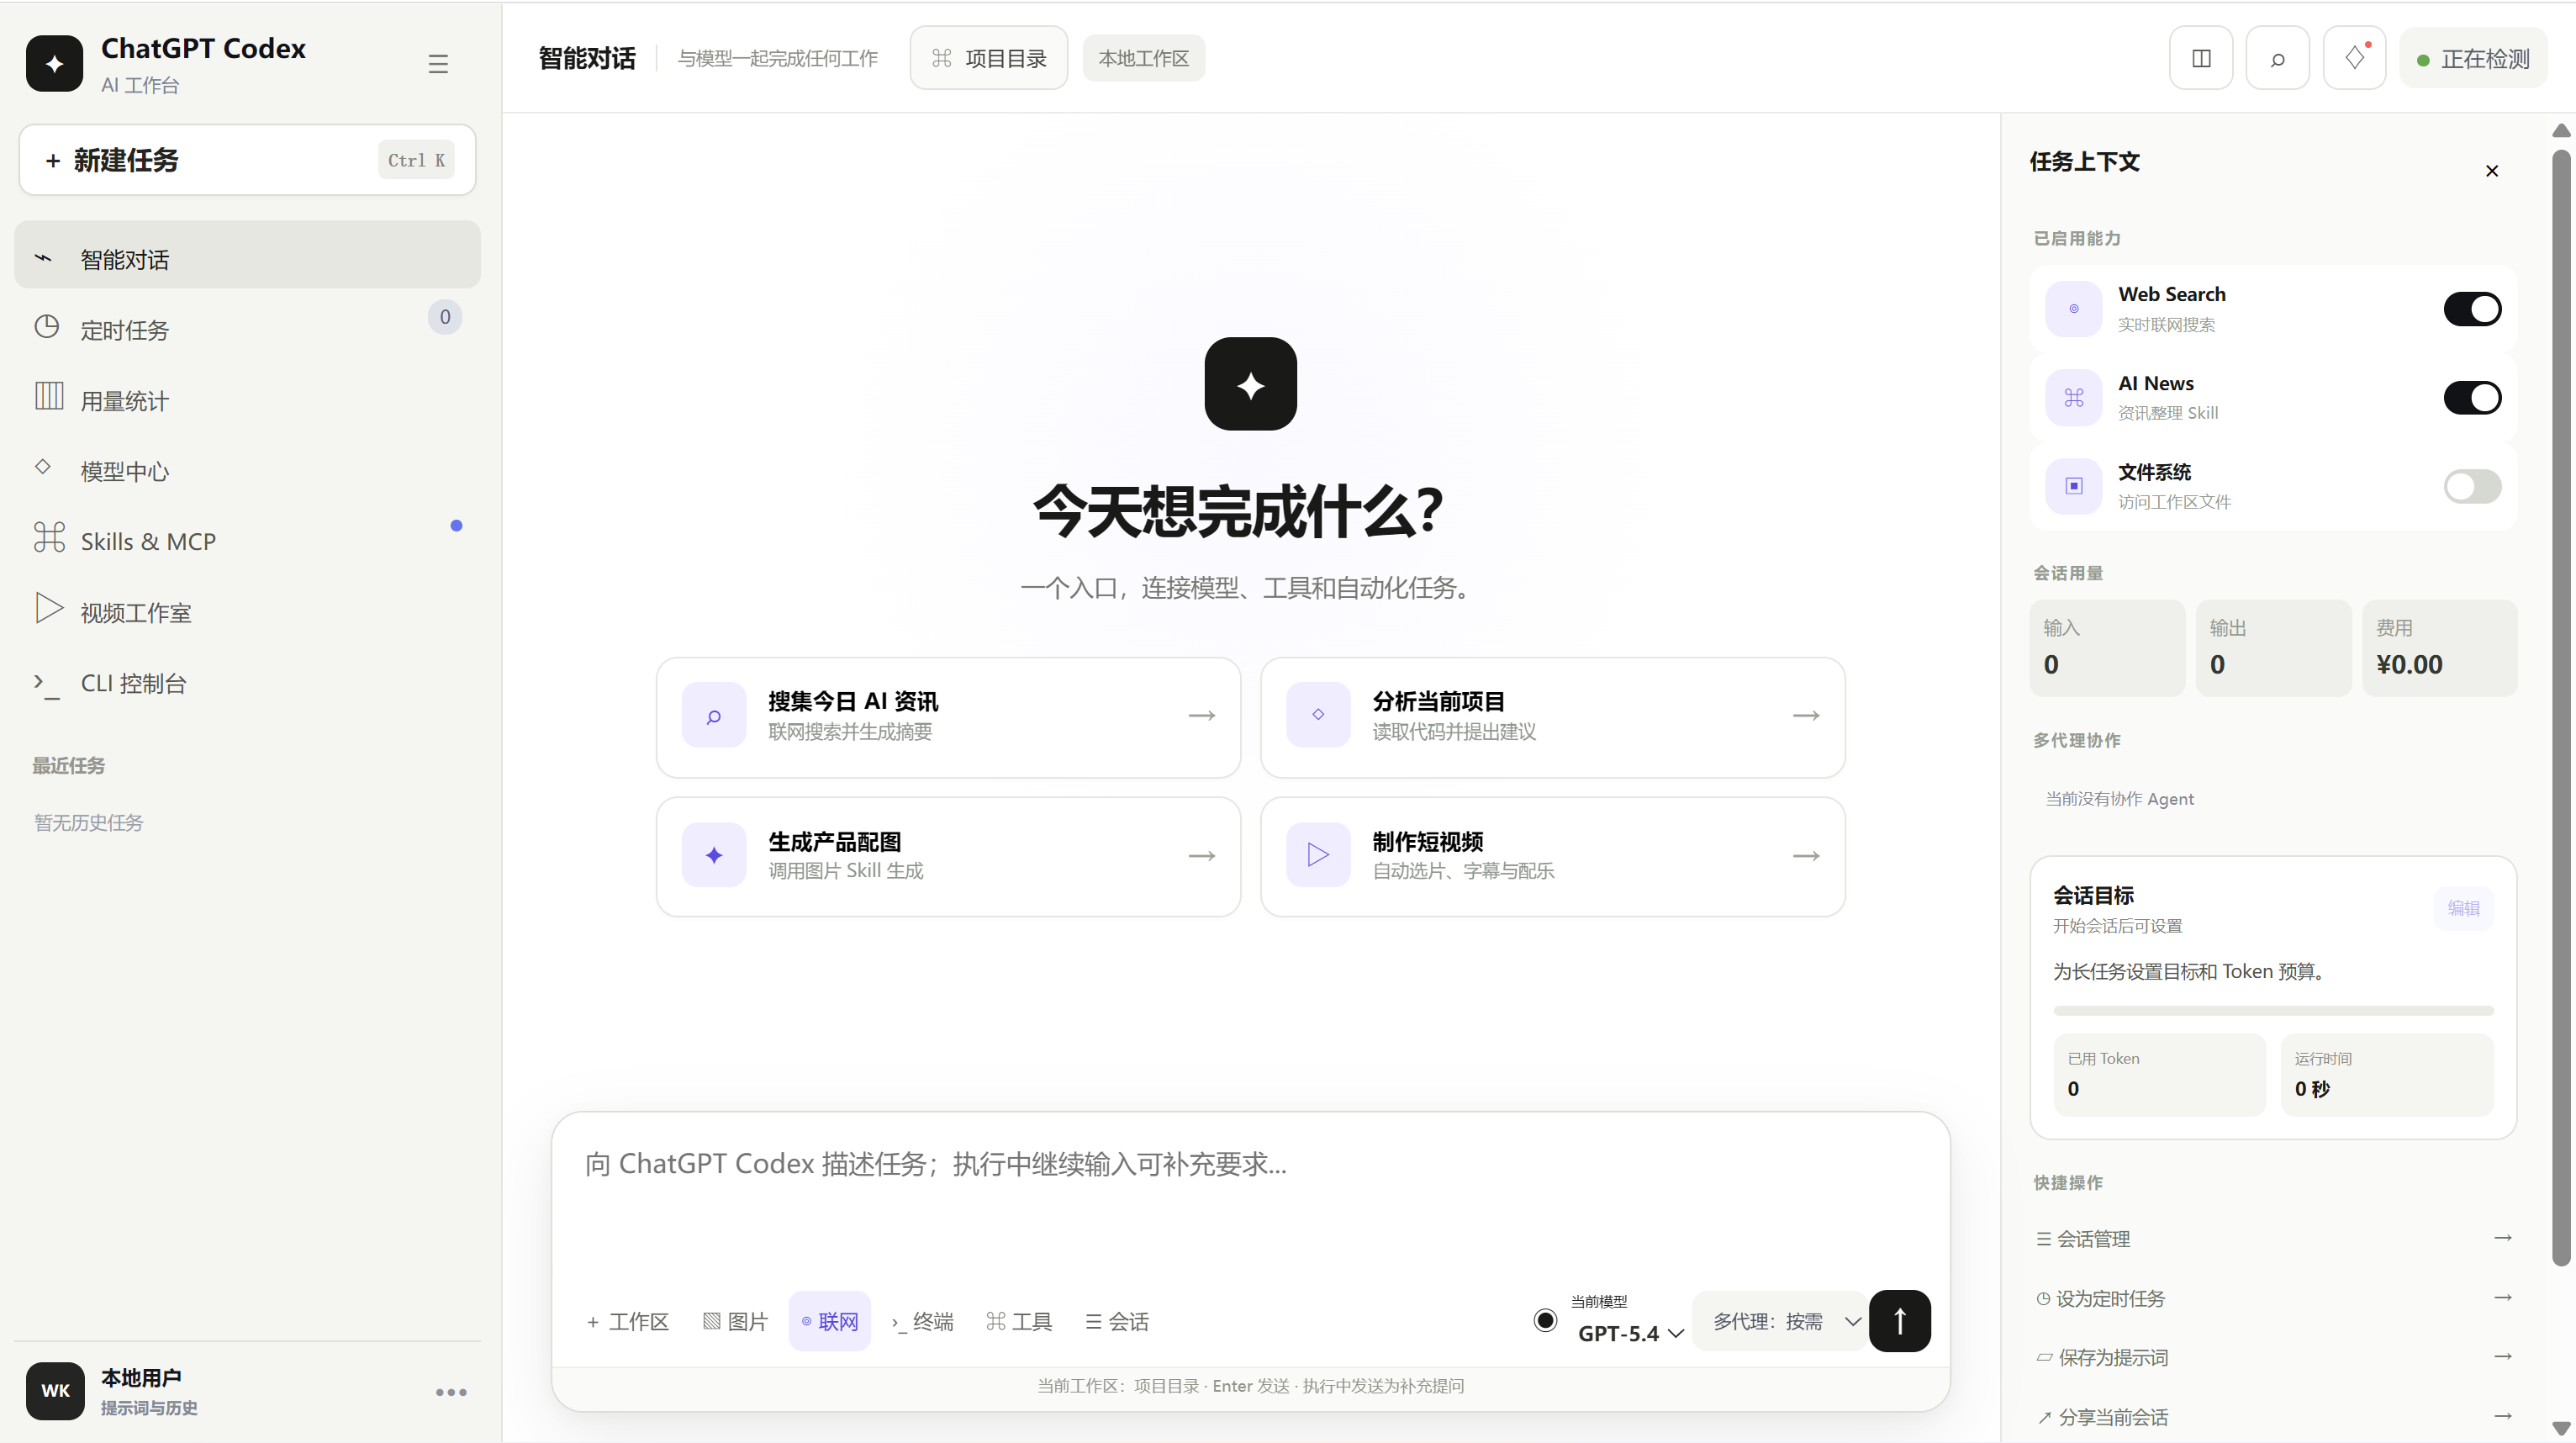Viewport: 2576px width, 1443px height.
Task: Toggle the 联网 chip in the input toolbar
Action: (829, 1322)
